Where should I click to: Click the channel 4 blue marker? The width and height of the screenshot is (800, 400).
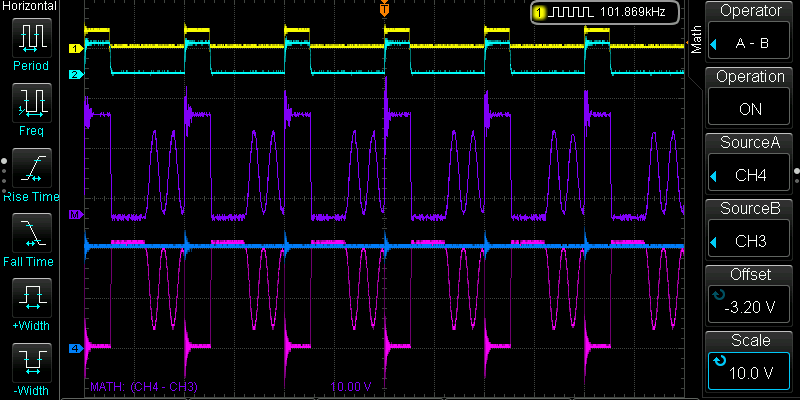76,349
